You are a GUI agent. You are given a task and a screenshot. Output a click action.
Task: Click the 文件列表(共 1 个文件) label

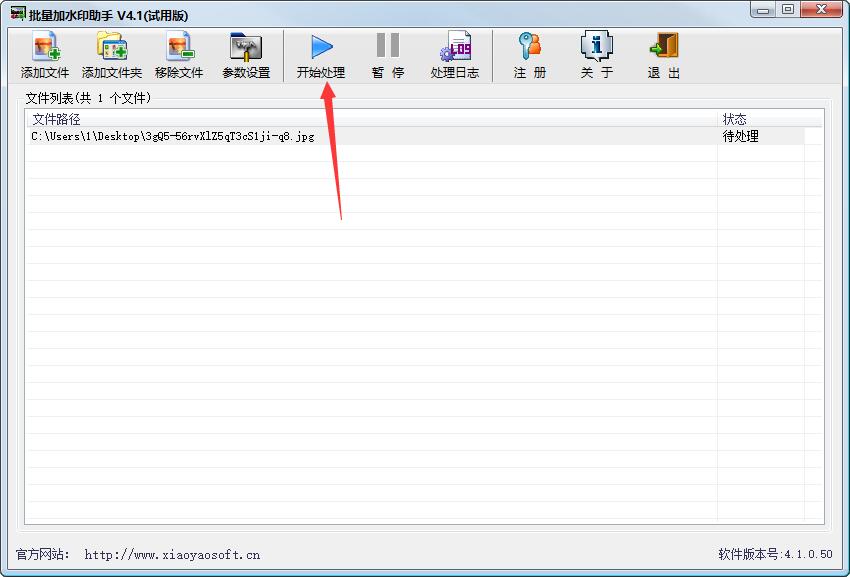[x=88, y=98]
